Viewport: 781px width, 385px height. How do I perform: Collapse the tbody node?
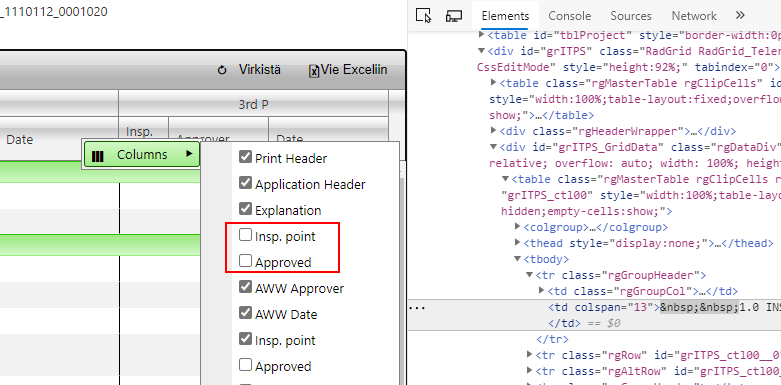518,259
